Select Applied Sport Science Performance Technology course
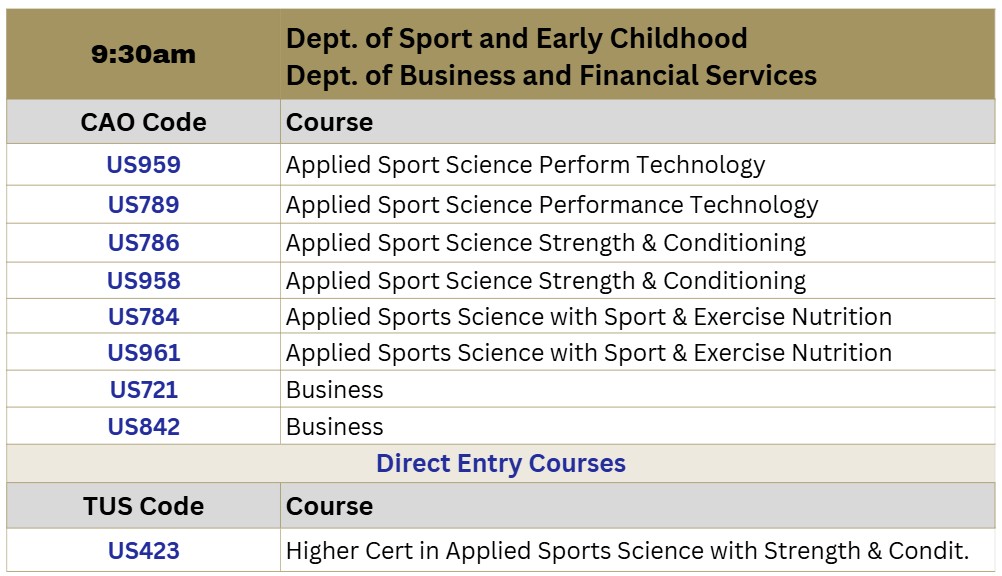The image size is (1002, 576). point(552,205)
